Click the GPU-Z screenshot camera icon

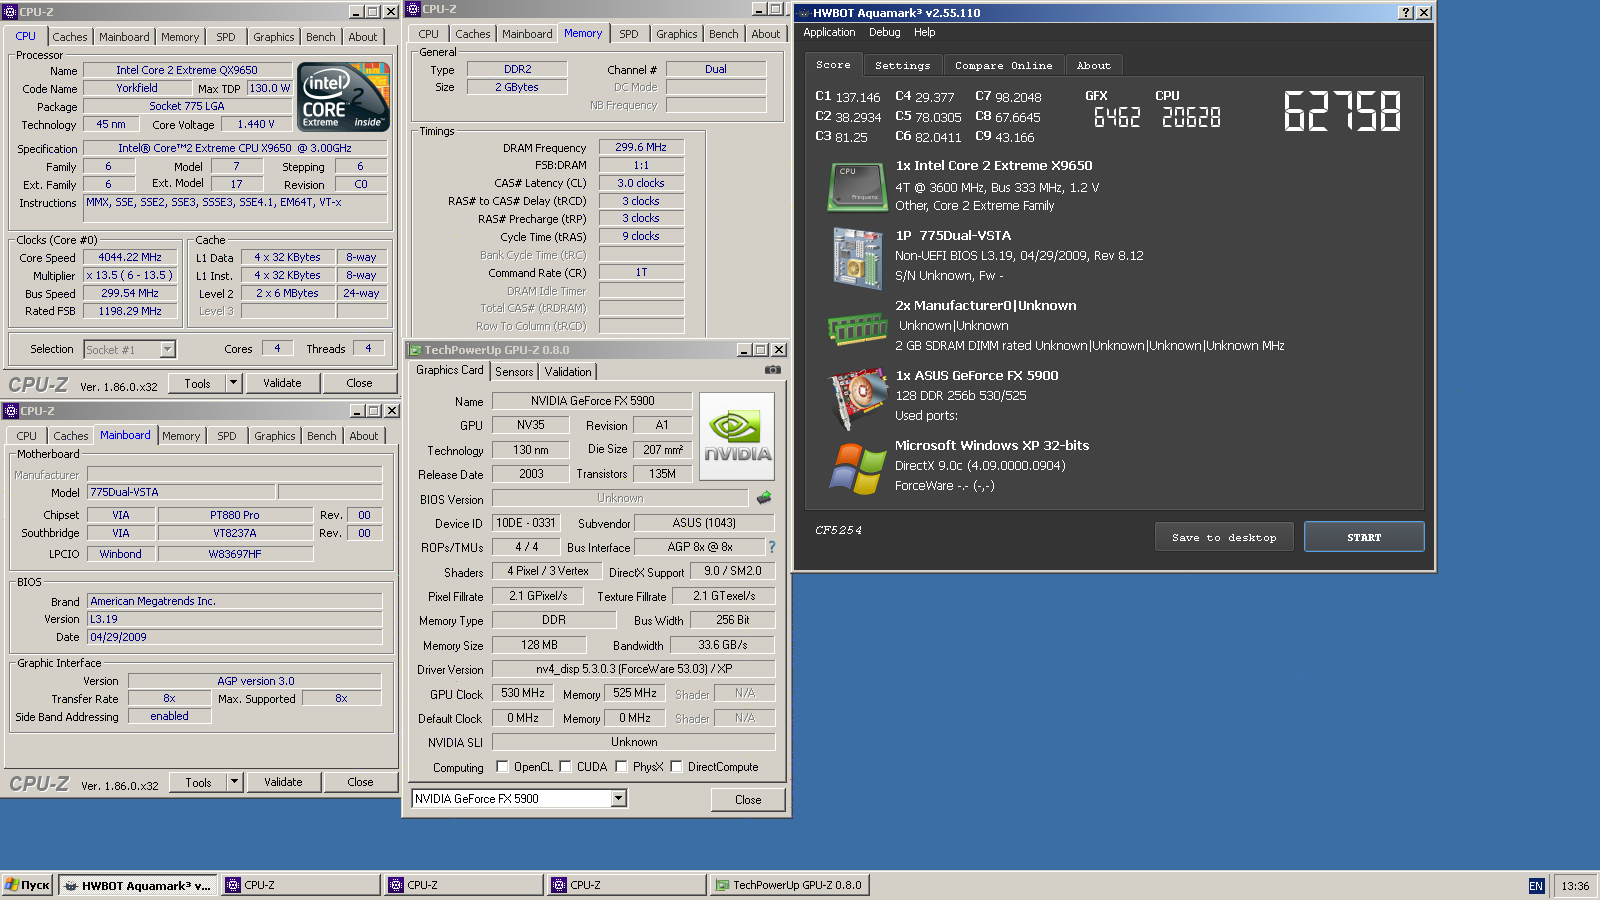(x=772, y=370)
